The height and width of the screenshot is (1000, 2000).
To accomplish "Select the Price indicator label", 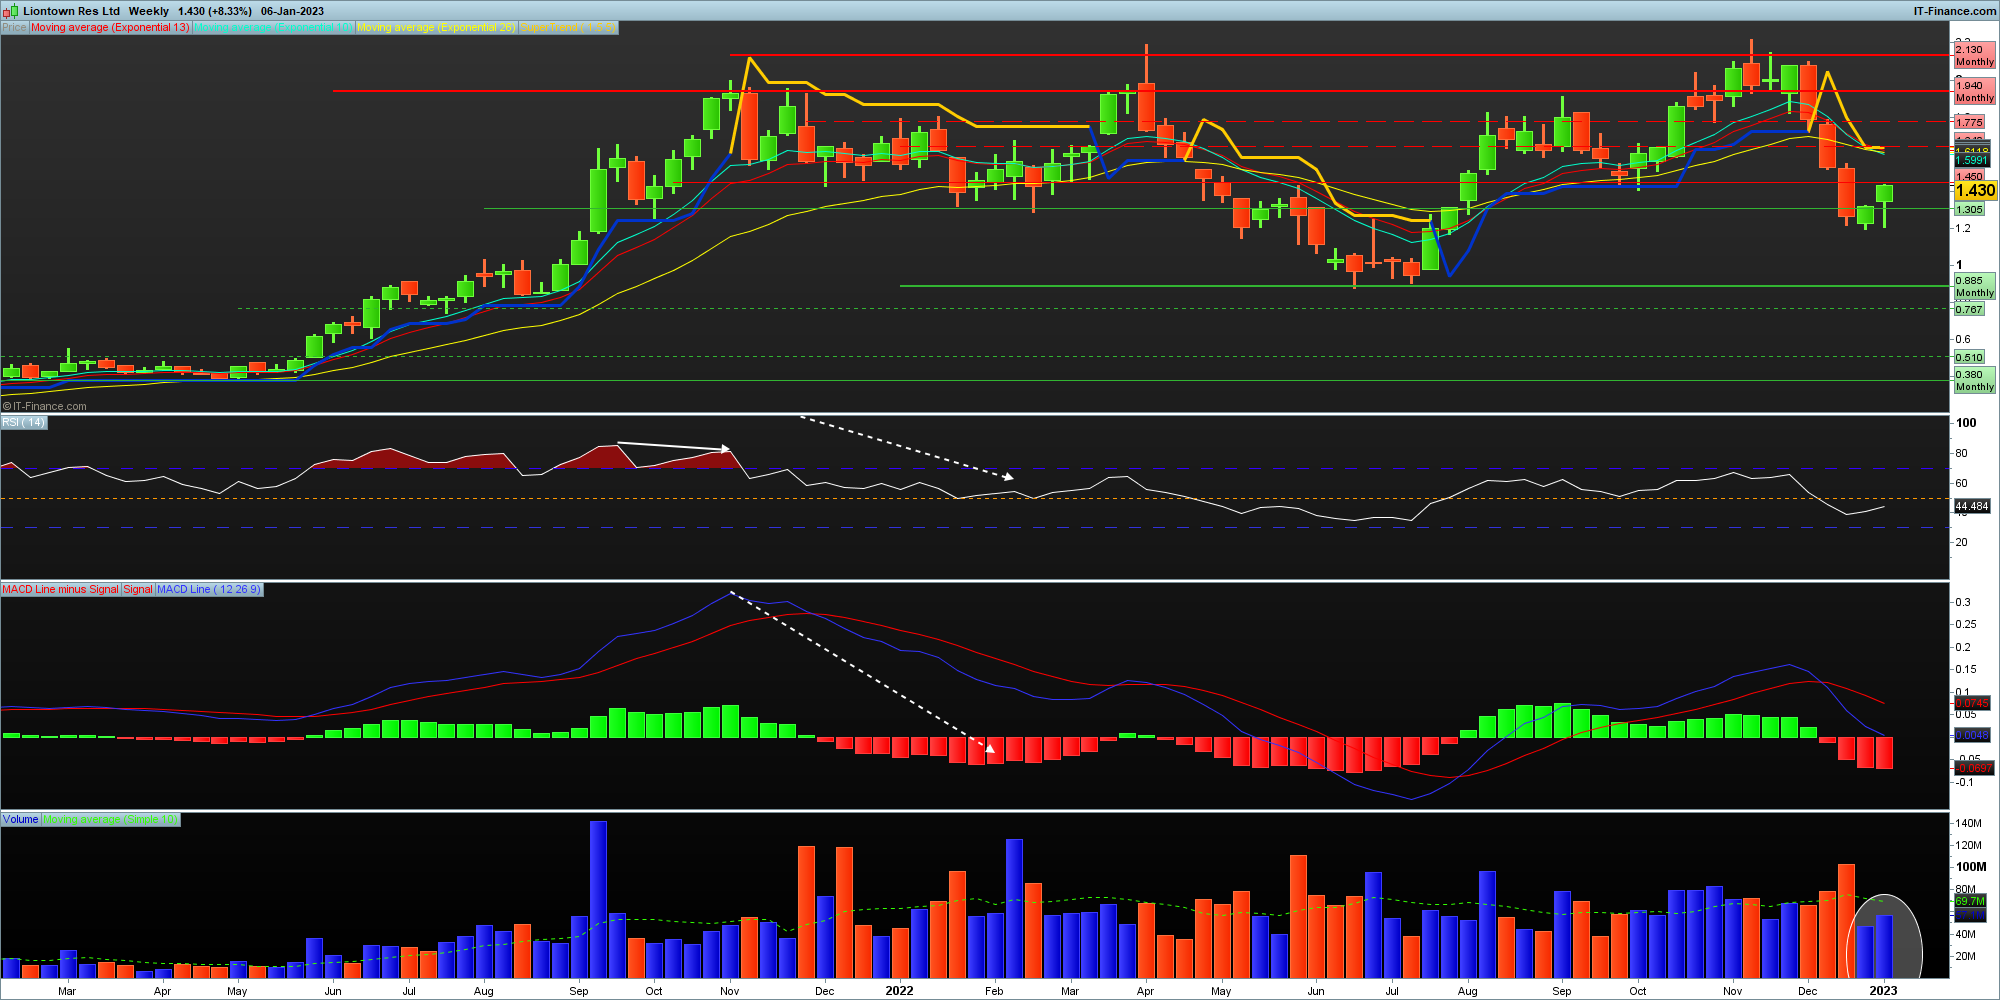I will point(14,28).
